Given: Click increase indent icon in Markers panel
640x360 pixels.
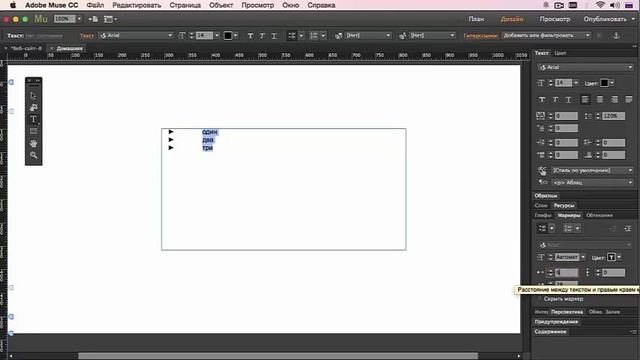Looking at the screenshot, I should tap(627, 229).
